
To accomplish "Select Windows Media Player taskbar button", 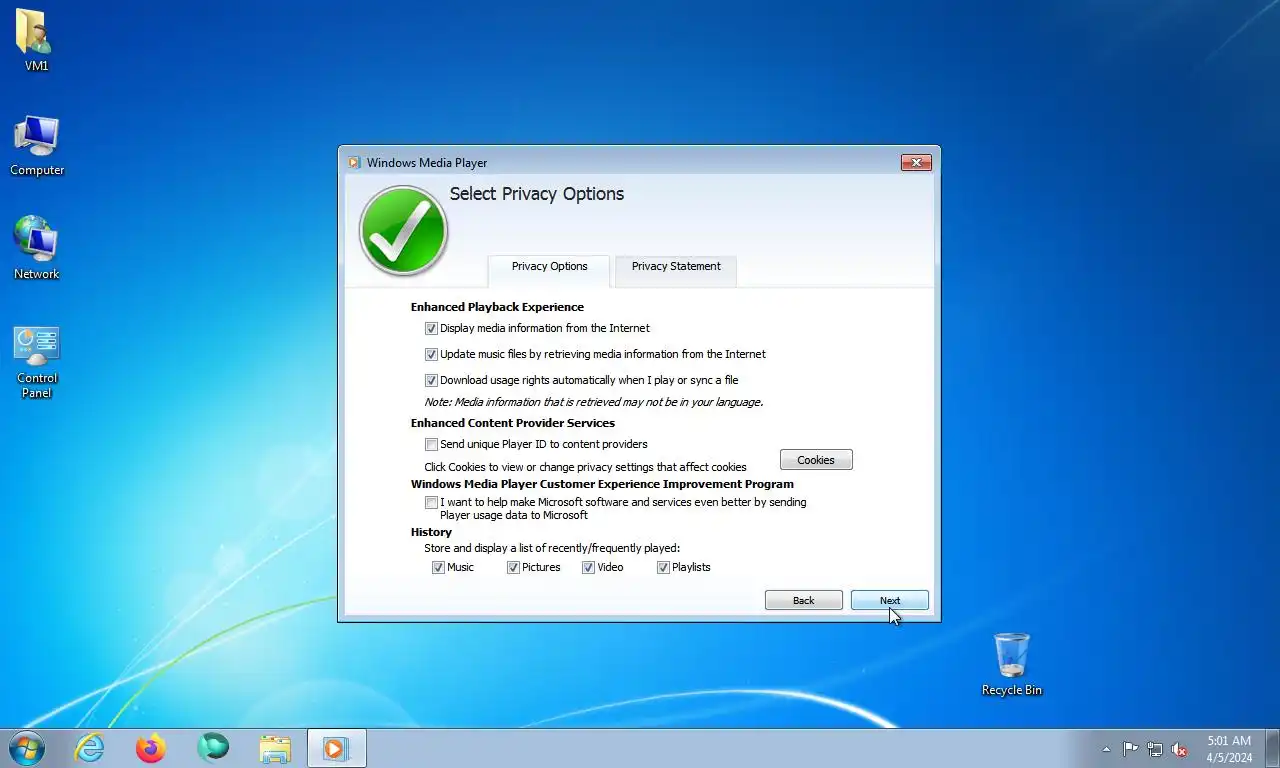I will (336, 748).
